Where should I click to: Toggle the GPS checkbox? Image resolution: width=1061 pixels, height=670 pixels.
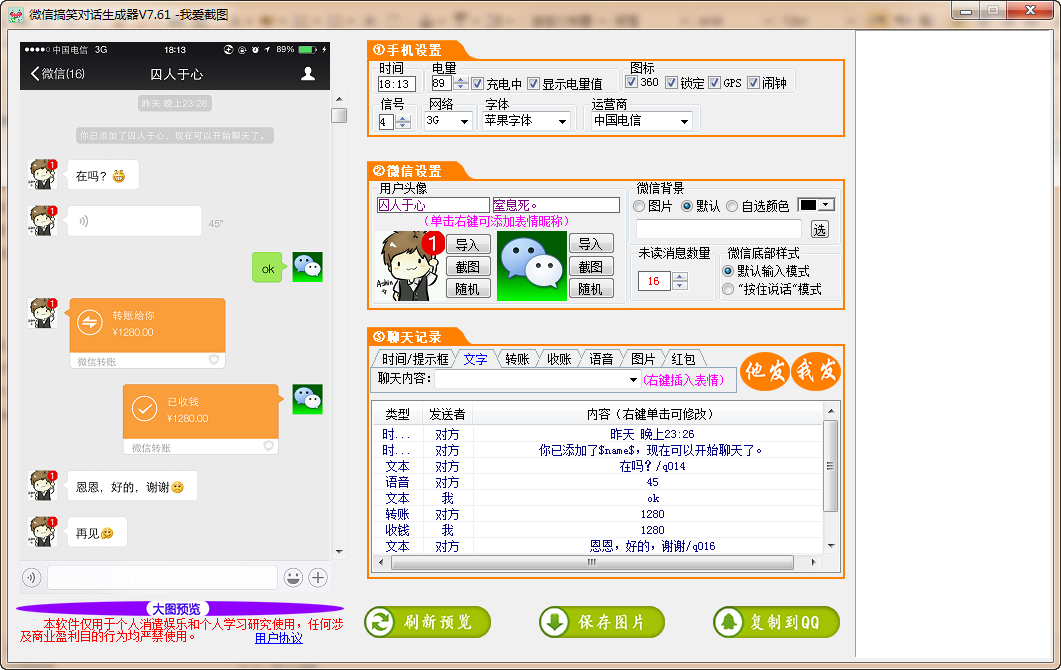pyautogui.click(x=715, y=82)
